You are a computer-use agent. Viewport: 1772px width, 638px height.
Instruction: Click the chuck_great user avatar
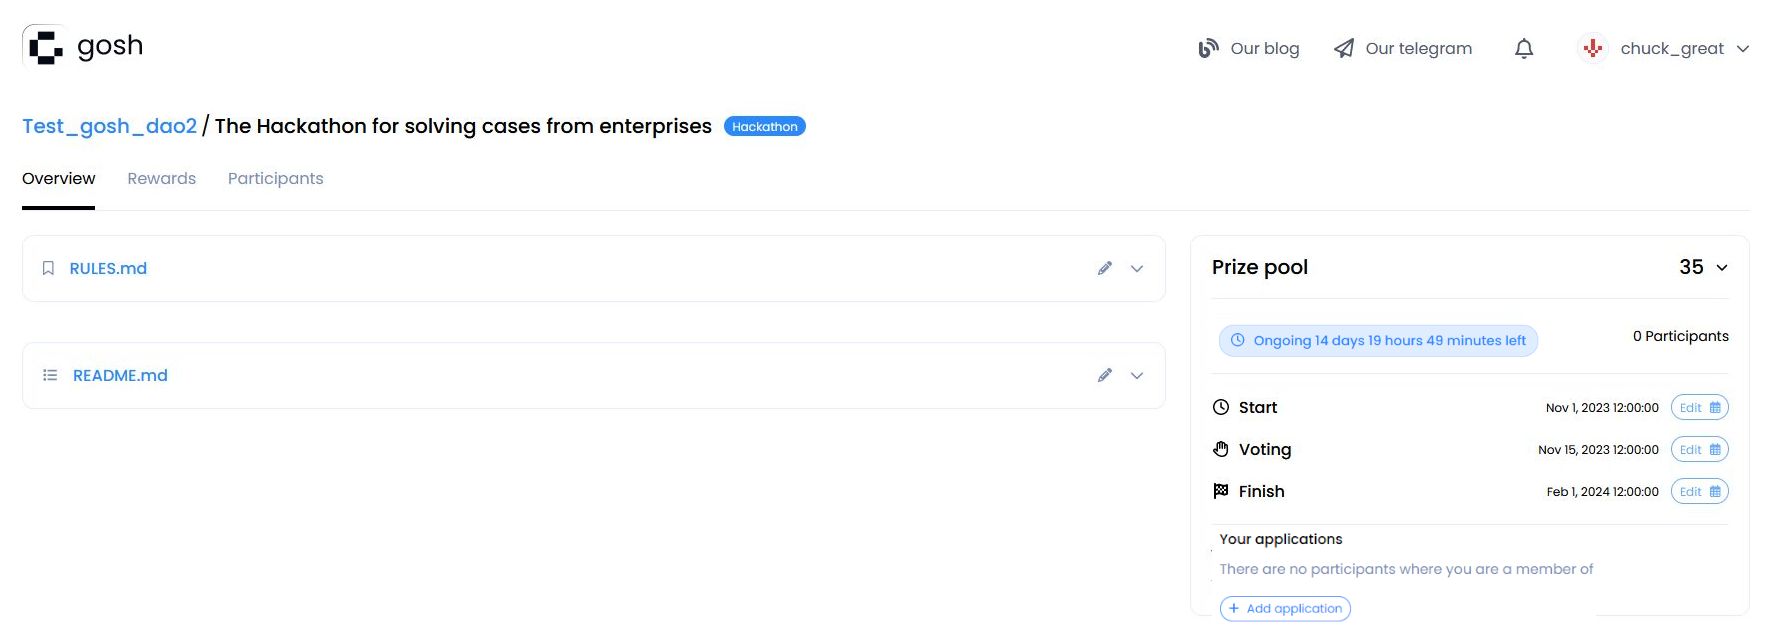point(1593,48)
